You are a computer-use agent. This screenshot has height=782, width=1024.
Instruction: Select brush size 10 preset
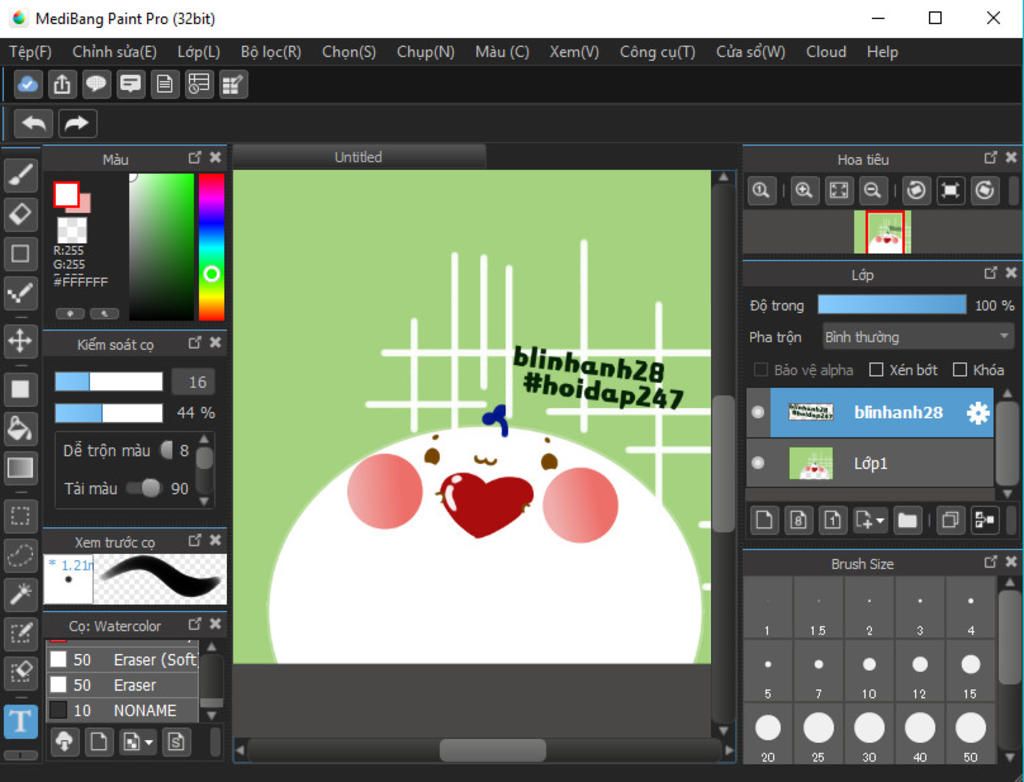pyautogui.click(x=869, y=674)
